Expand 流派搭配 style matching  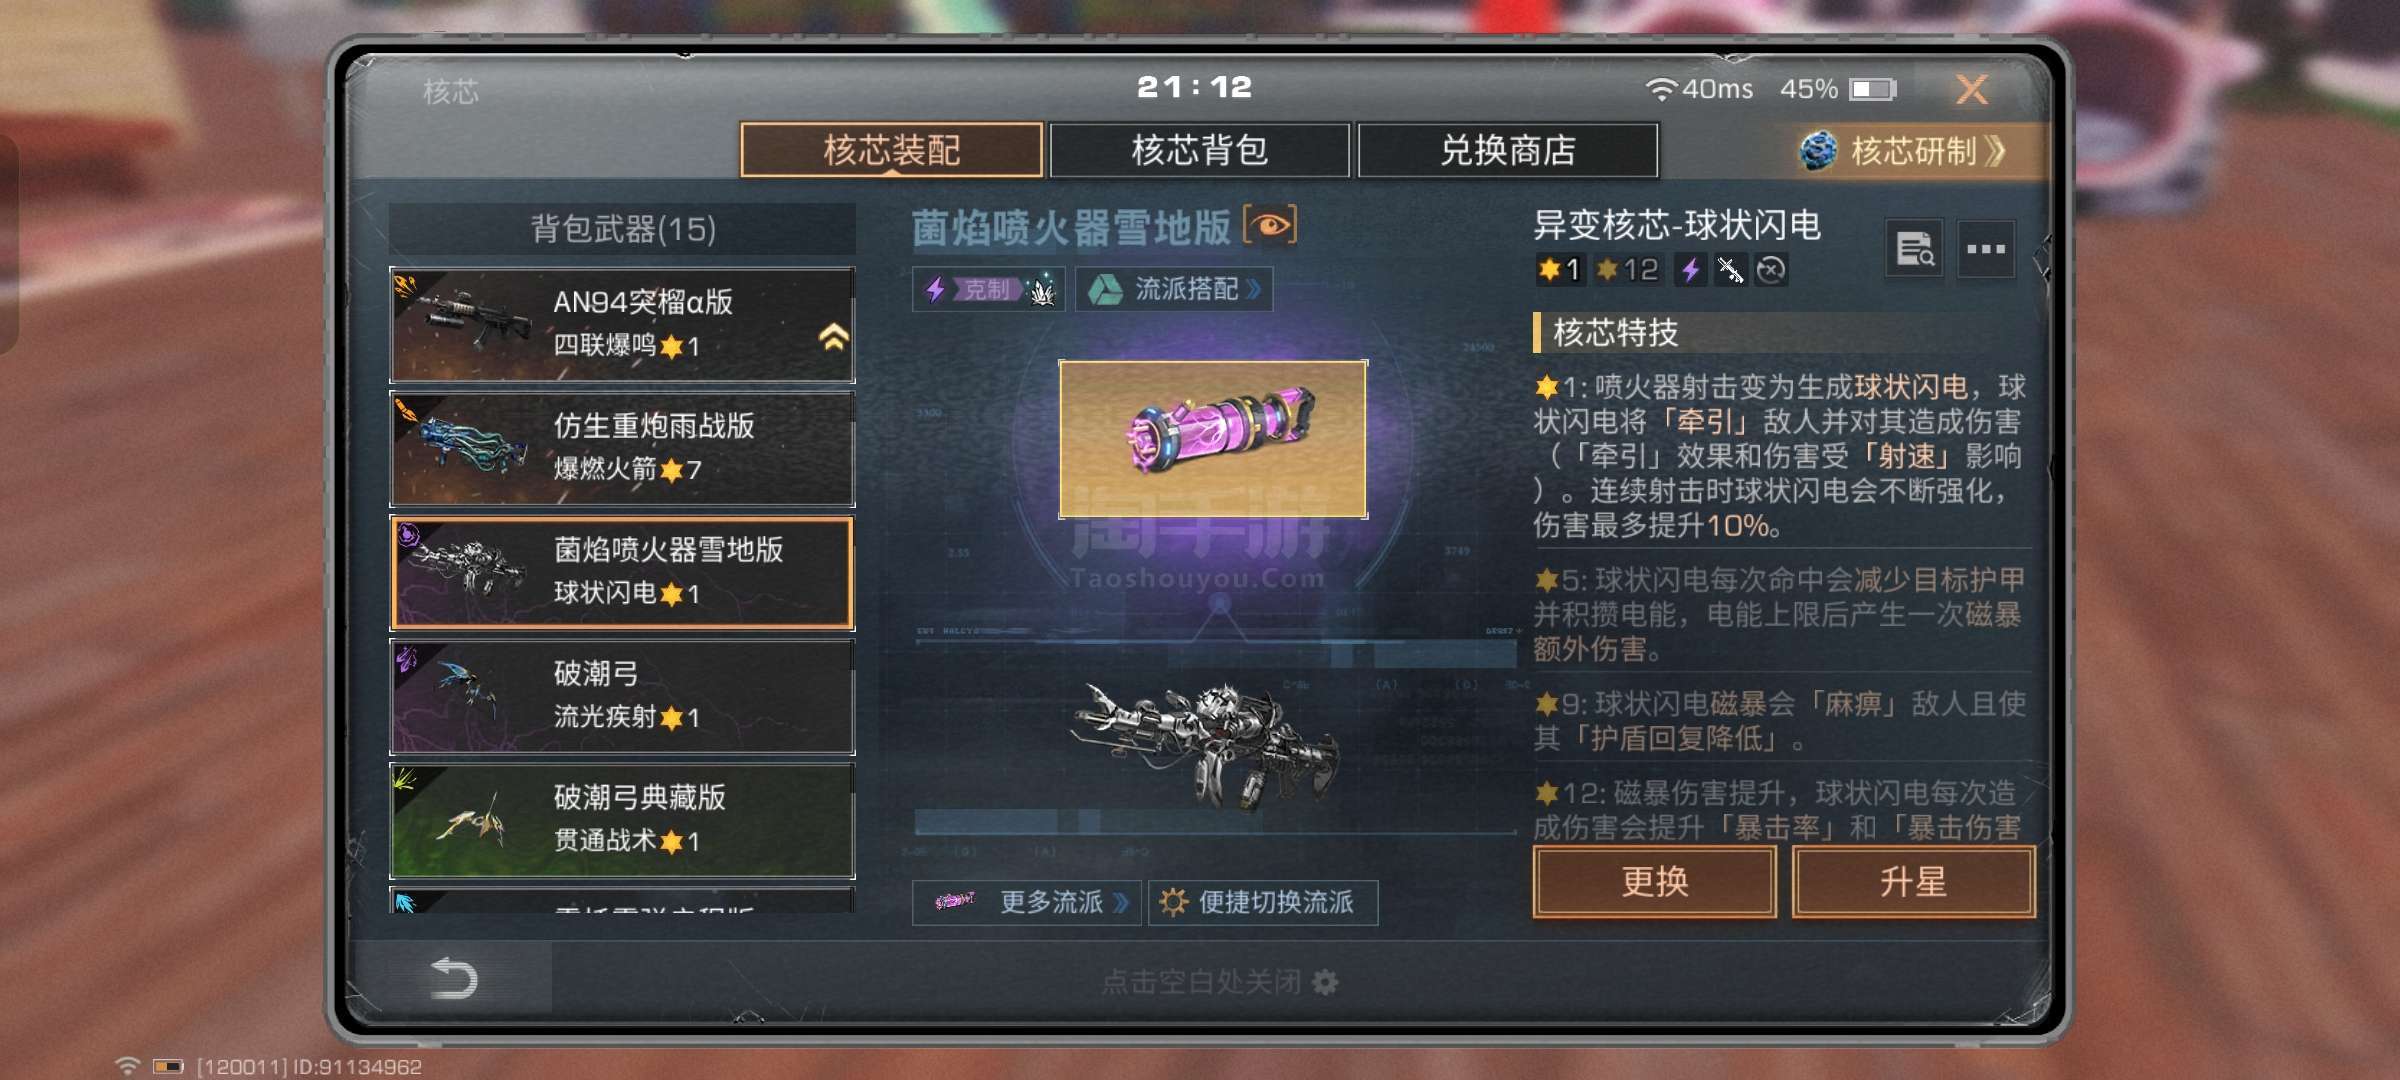[x=1174, y=290]
